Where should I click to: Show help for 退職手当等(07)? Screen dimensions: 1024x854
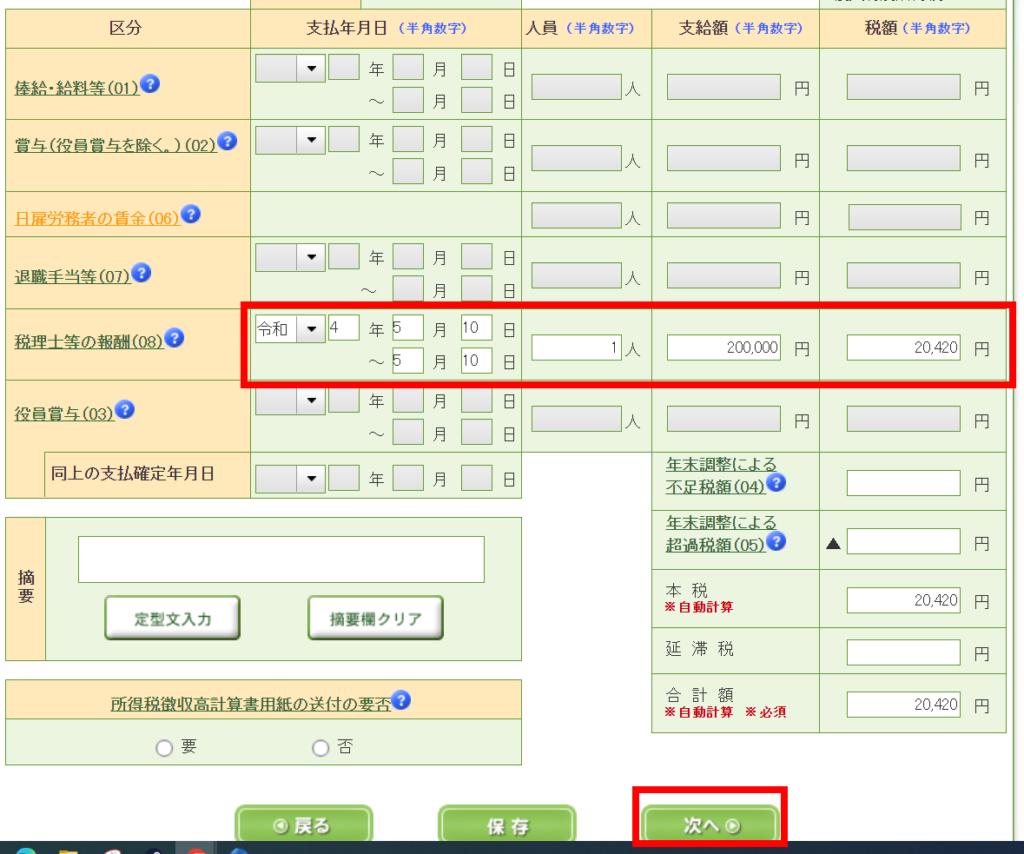pyautogui.click(x=142, y=273)
